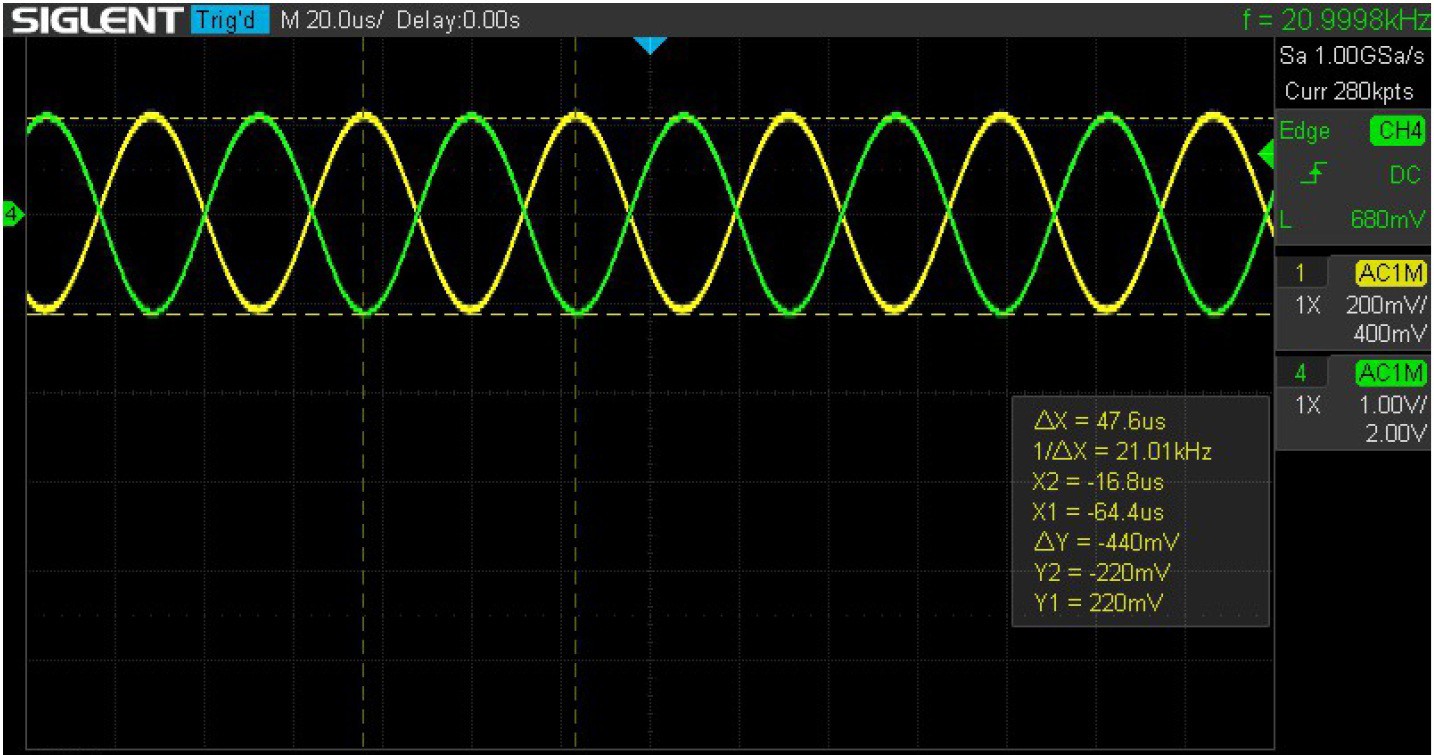Select the Edge trigger type label
This screenshot has width=1434, height=755.
click(x=1306, y=132)
